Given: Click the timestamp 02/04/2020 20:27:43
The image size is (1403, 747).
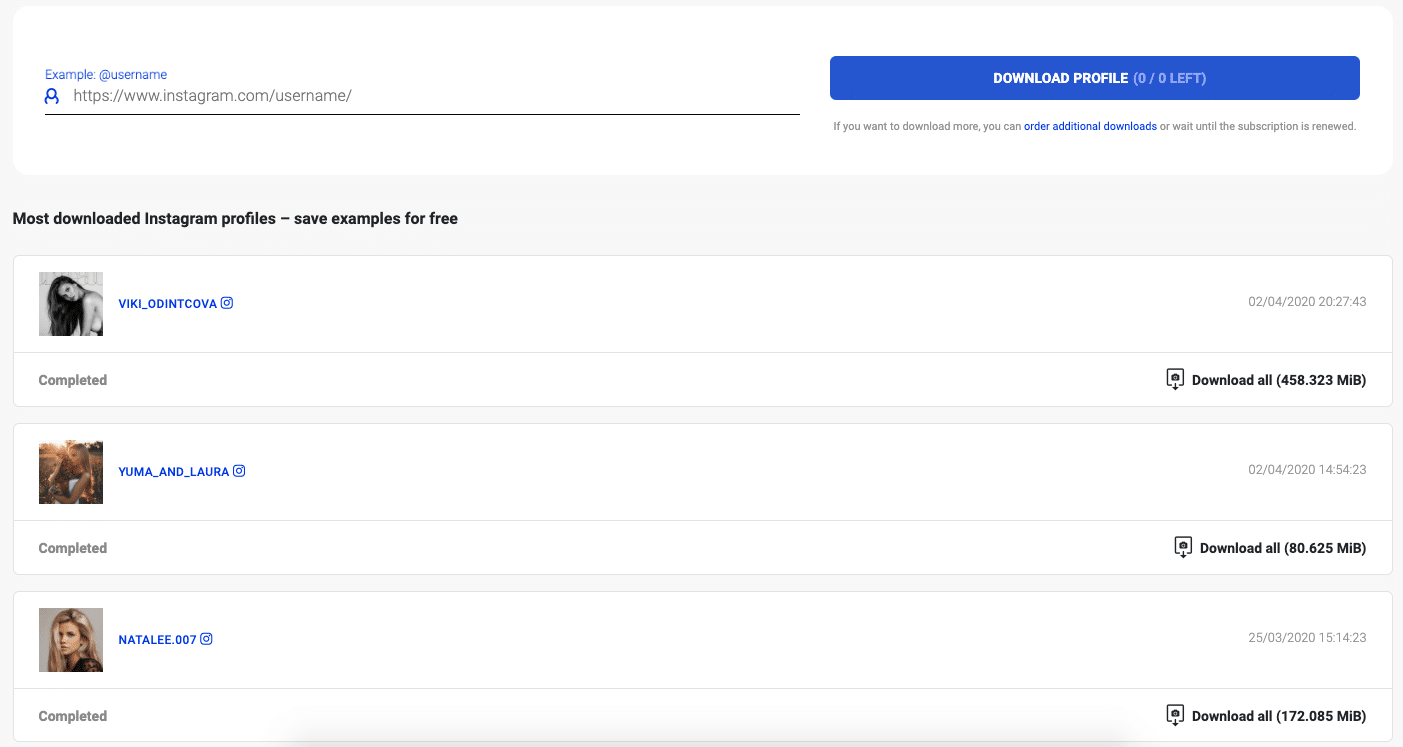Looking at the screenshot, I should click(x=1307, y=302).
